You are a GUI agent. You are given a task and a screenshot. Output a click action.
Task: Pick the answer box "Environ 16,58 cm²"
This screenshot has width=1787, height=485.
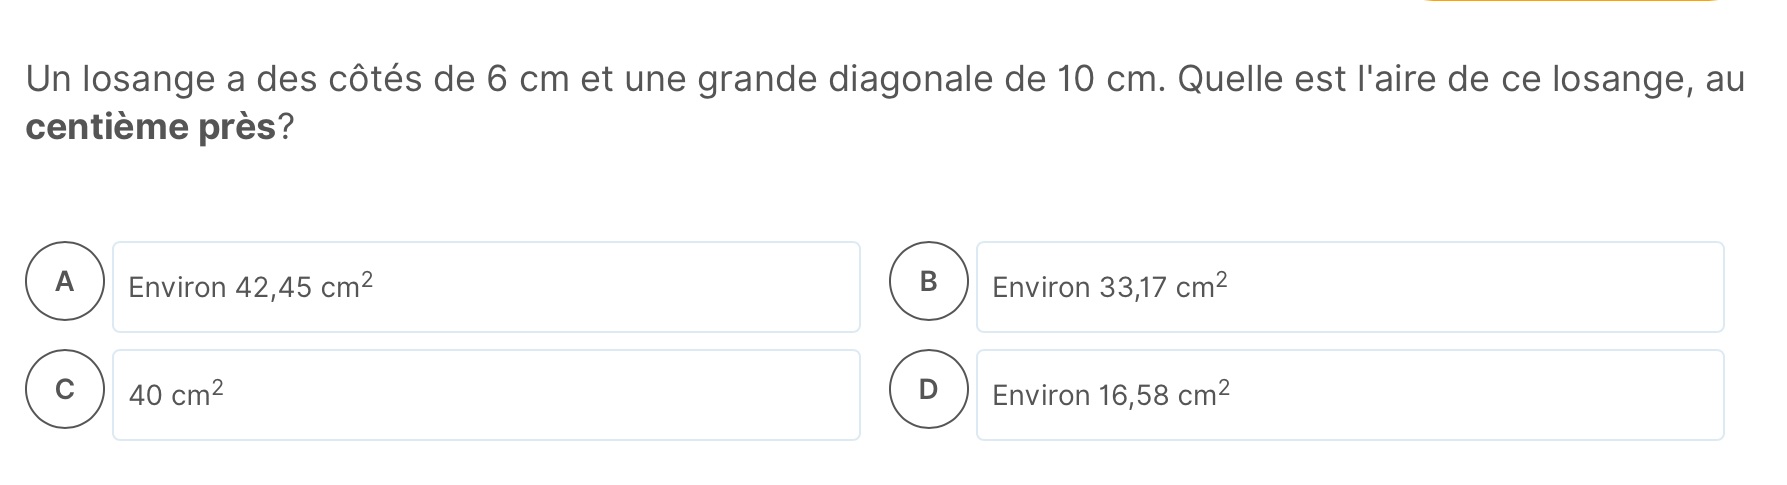[1350, 395]
